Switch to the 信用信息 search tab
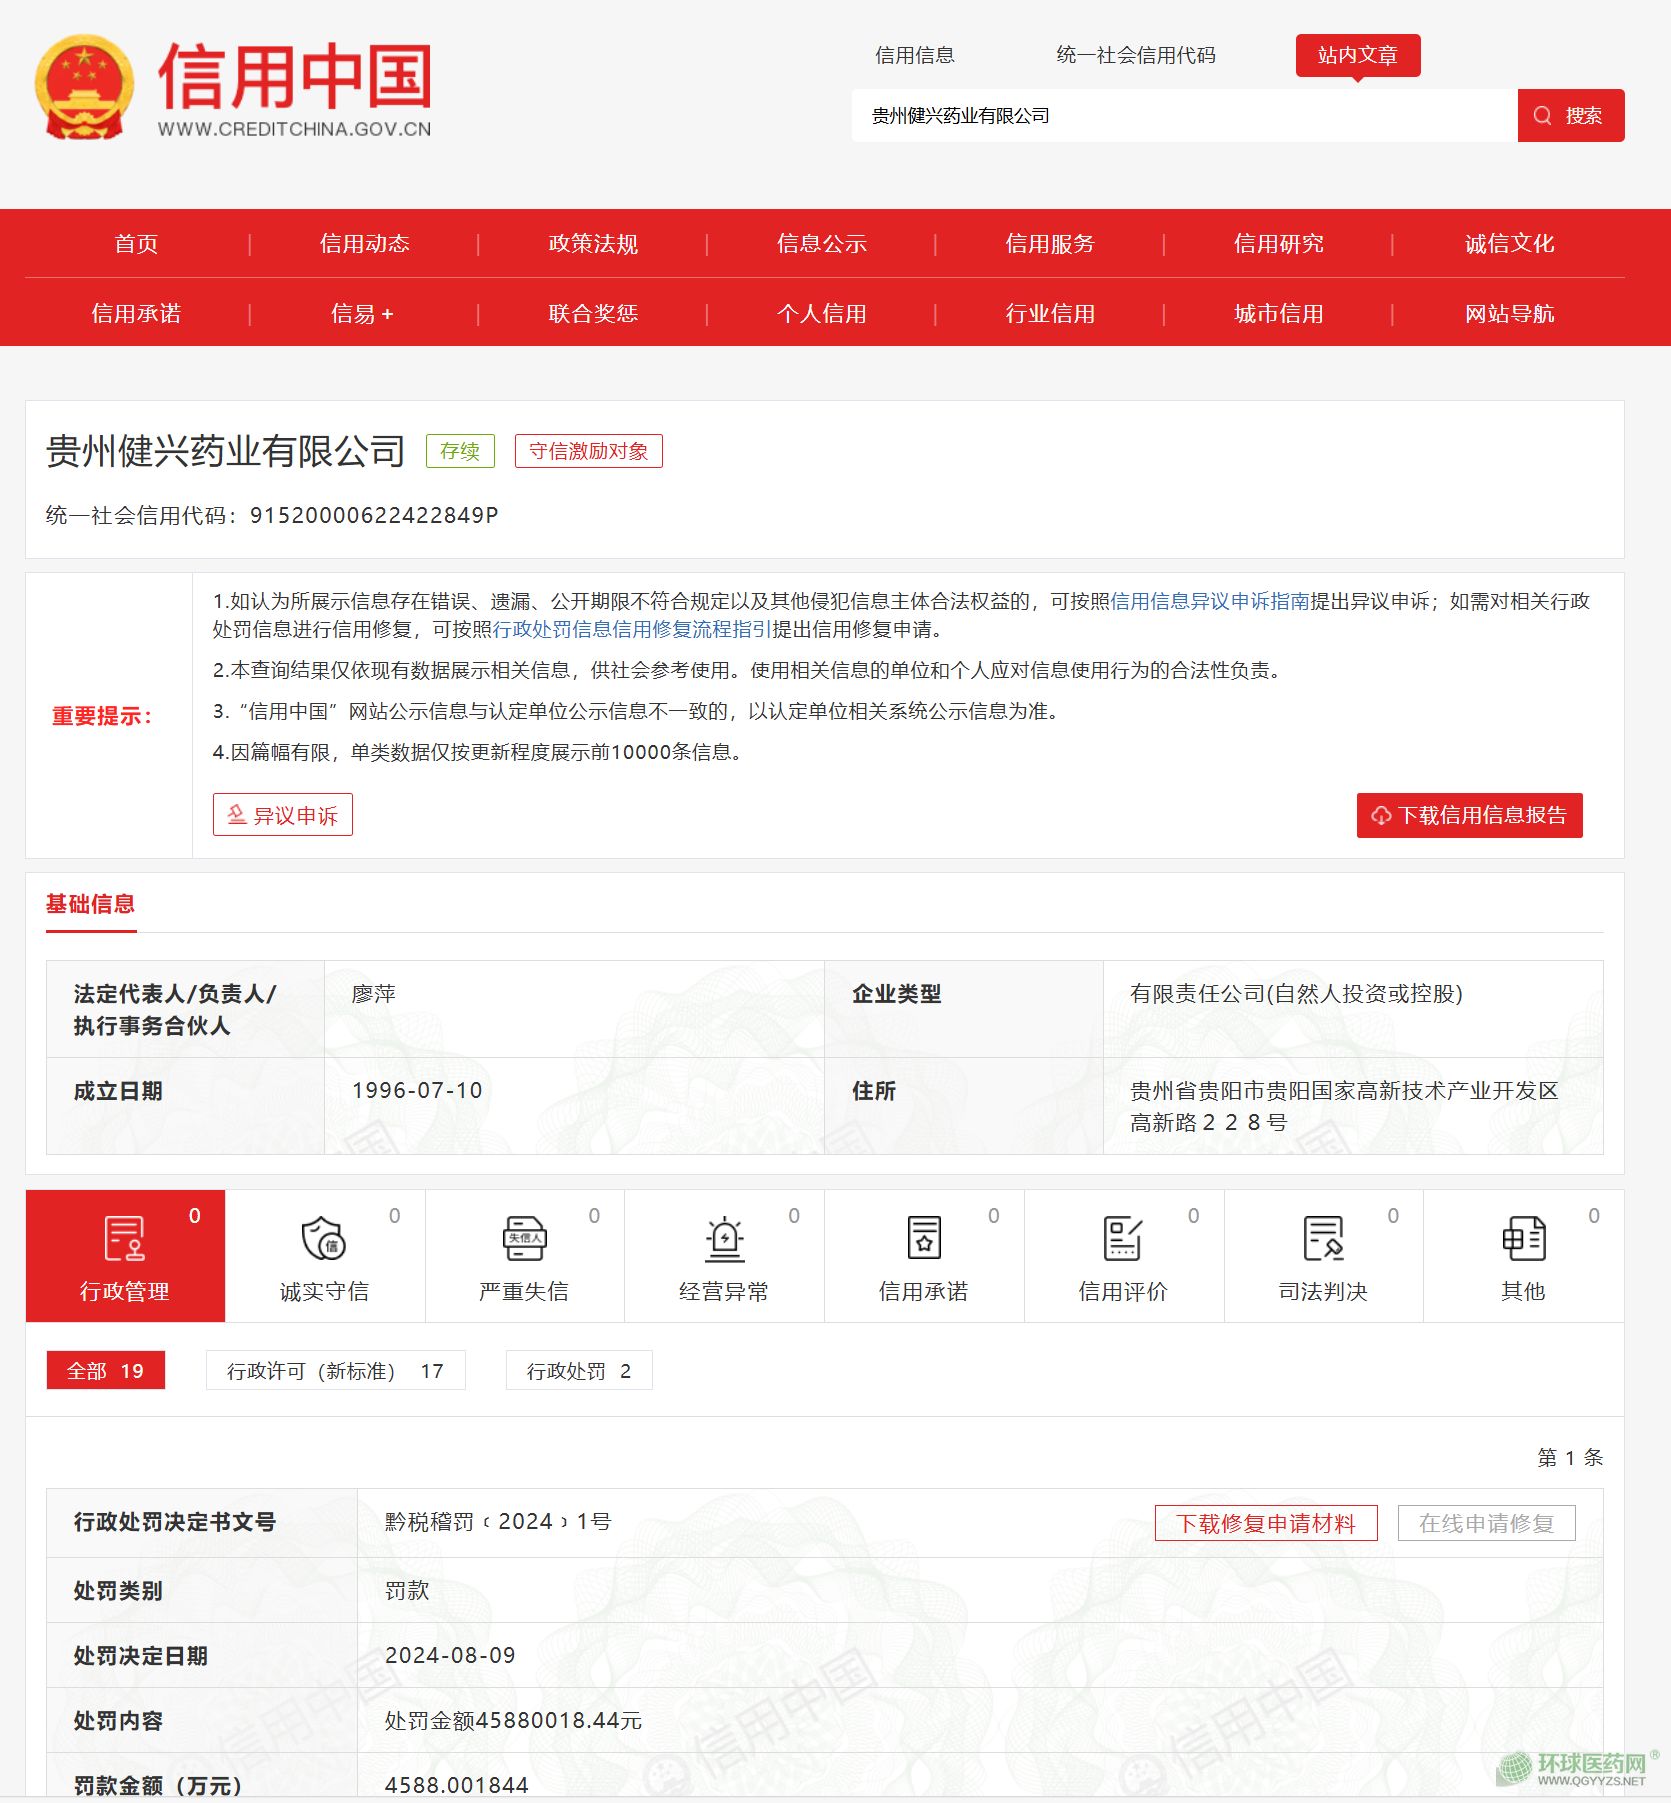1671x1803 pixels. point(914,55)
